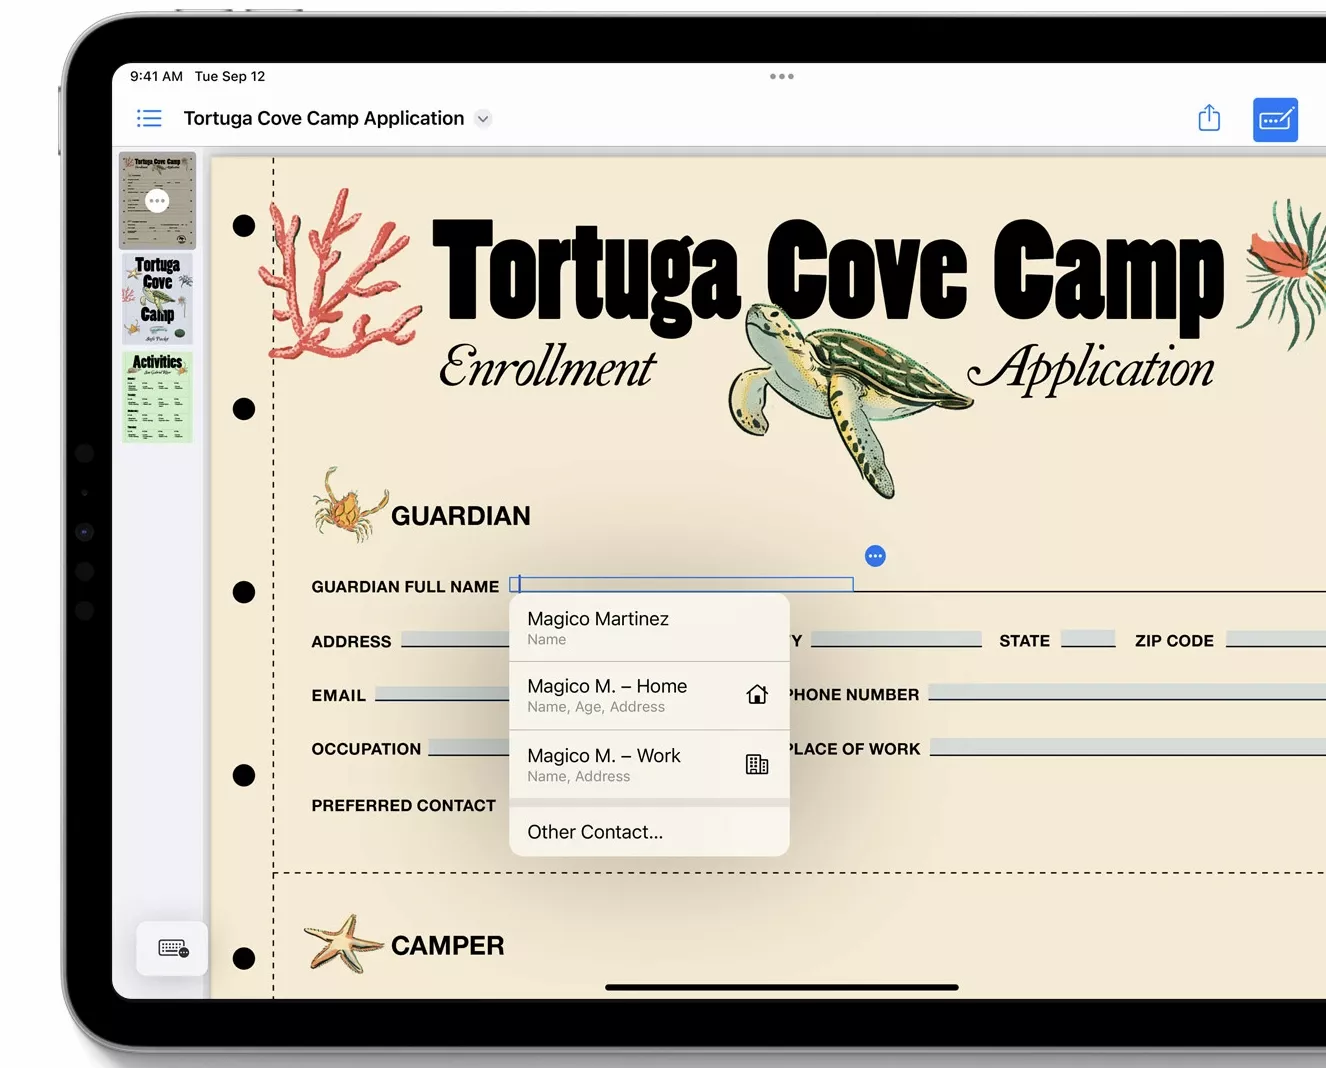Click the GUARDIAN section heading

point(461,516)
